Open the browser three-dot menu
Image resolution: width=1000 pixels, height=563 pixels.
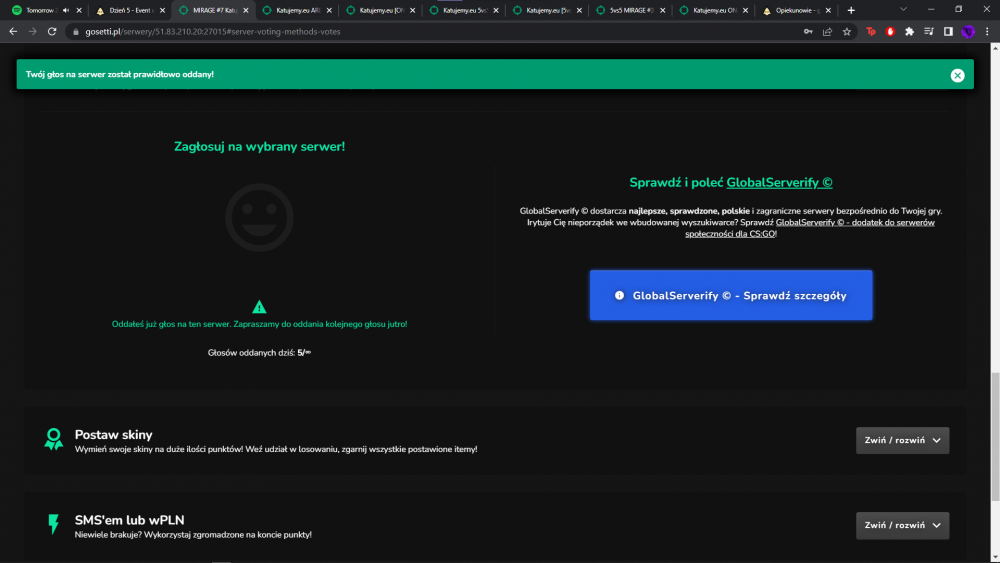(x=987, y=31)
